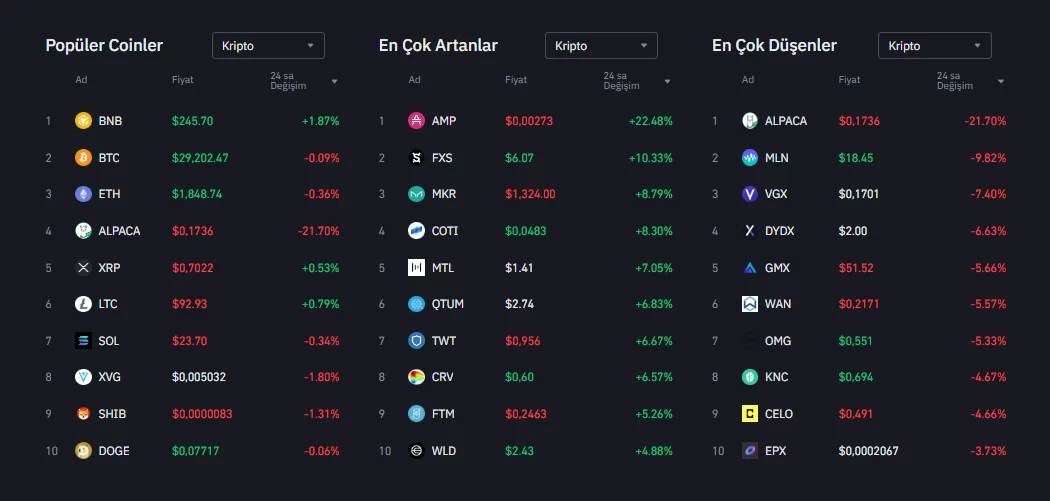
Task: Sort En Çok Artanlar by 24 sa Değişim
Action: [x=637, y=81]
